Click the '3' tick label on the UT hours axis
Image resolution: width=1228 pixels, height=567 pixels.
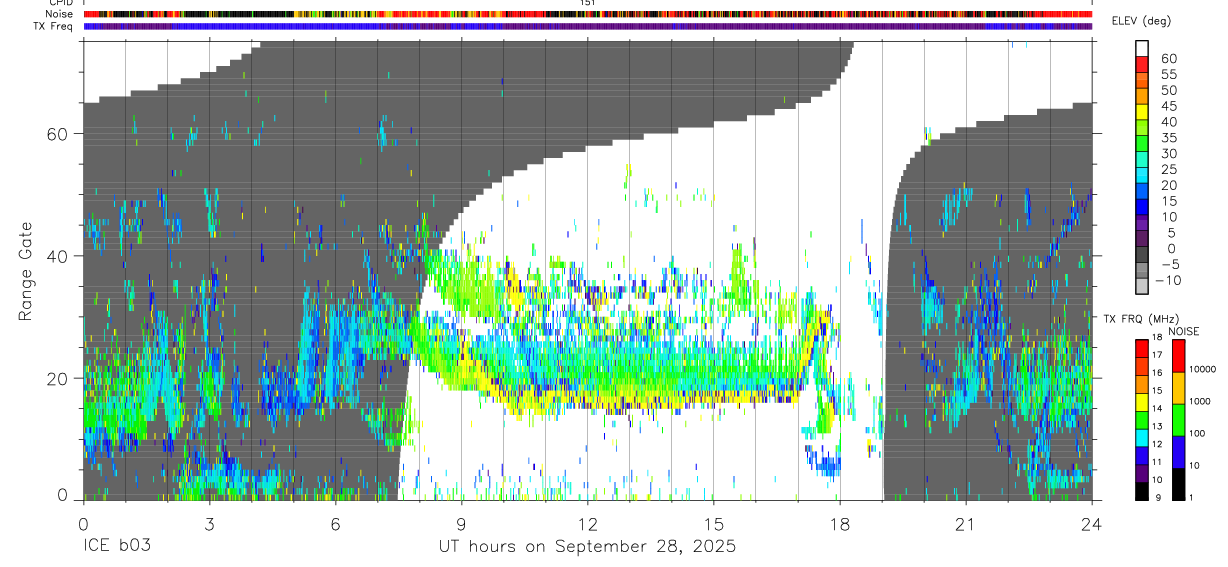[209, 524]
